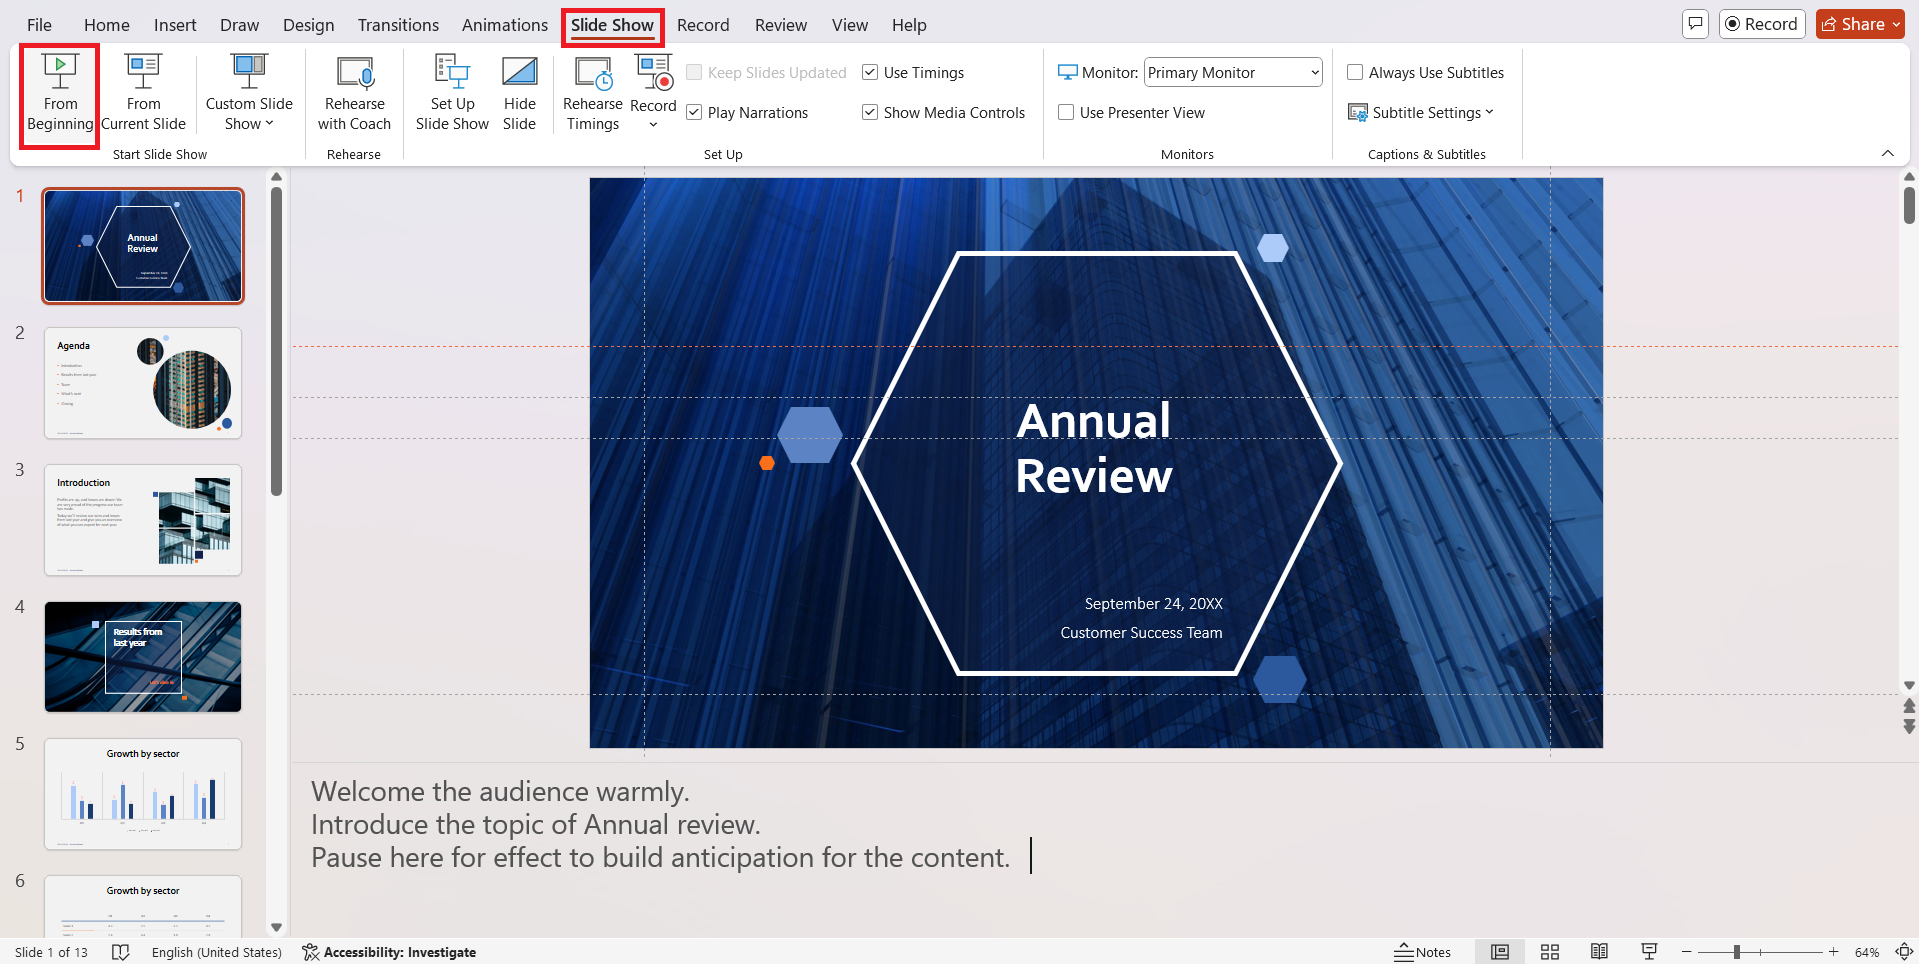Click English (United States) language indicator
The image size is (1919, 964).
click(217, 952)
